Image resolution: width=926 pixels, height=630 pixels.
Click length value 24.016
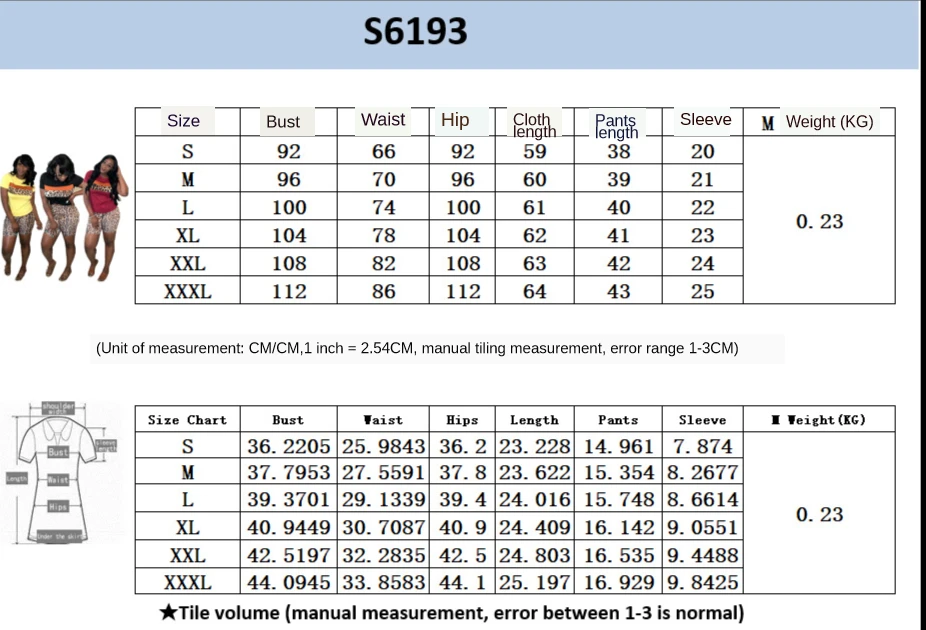tap(534, 500)
